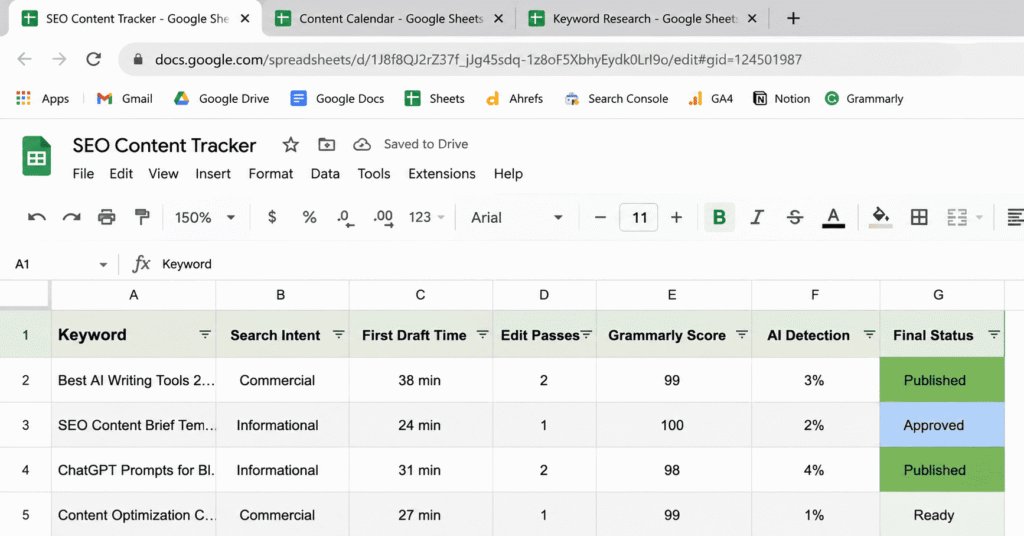Click the document title SEO Content Tracker
The height and width of the screenshot is (536, 1024).
pos(164,145)
